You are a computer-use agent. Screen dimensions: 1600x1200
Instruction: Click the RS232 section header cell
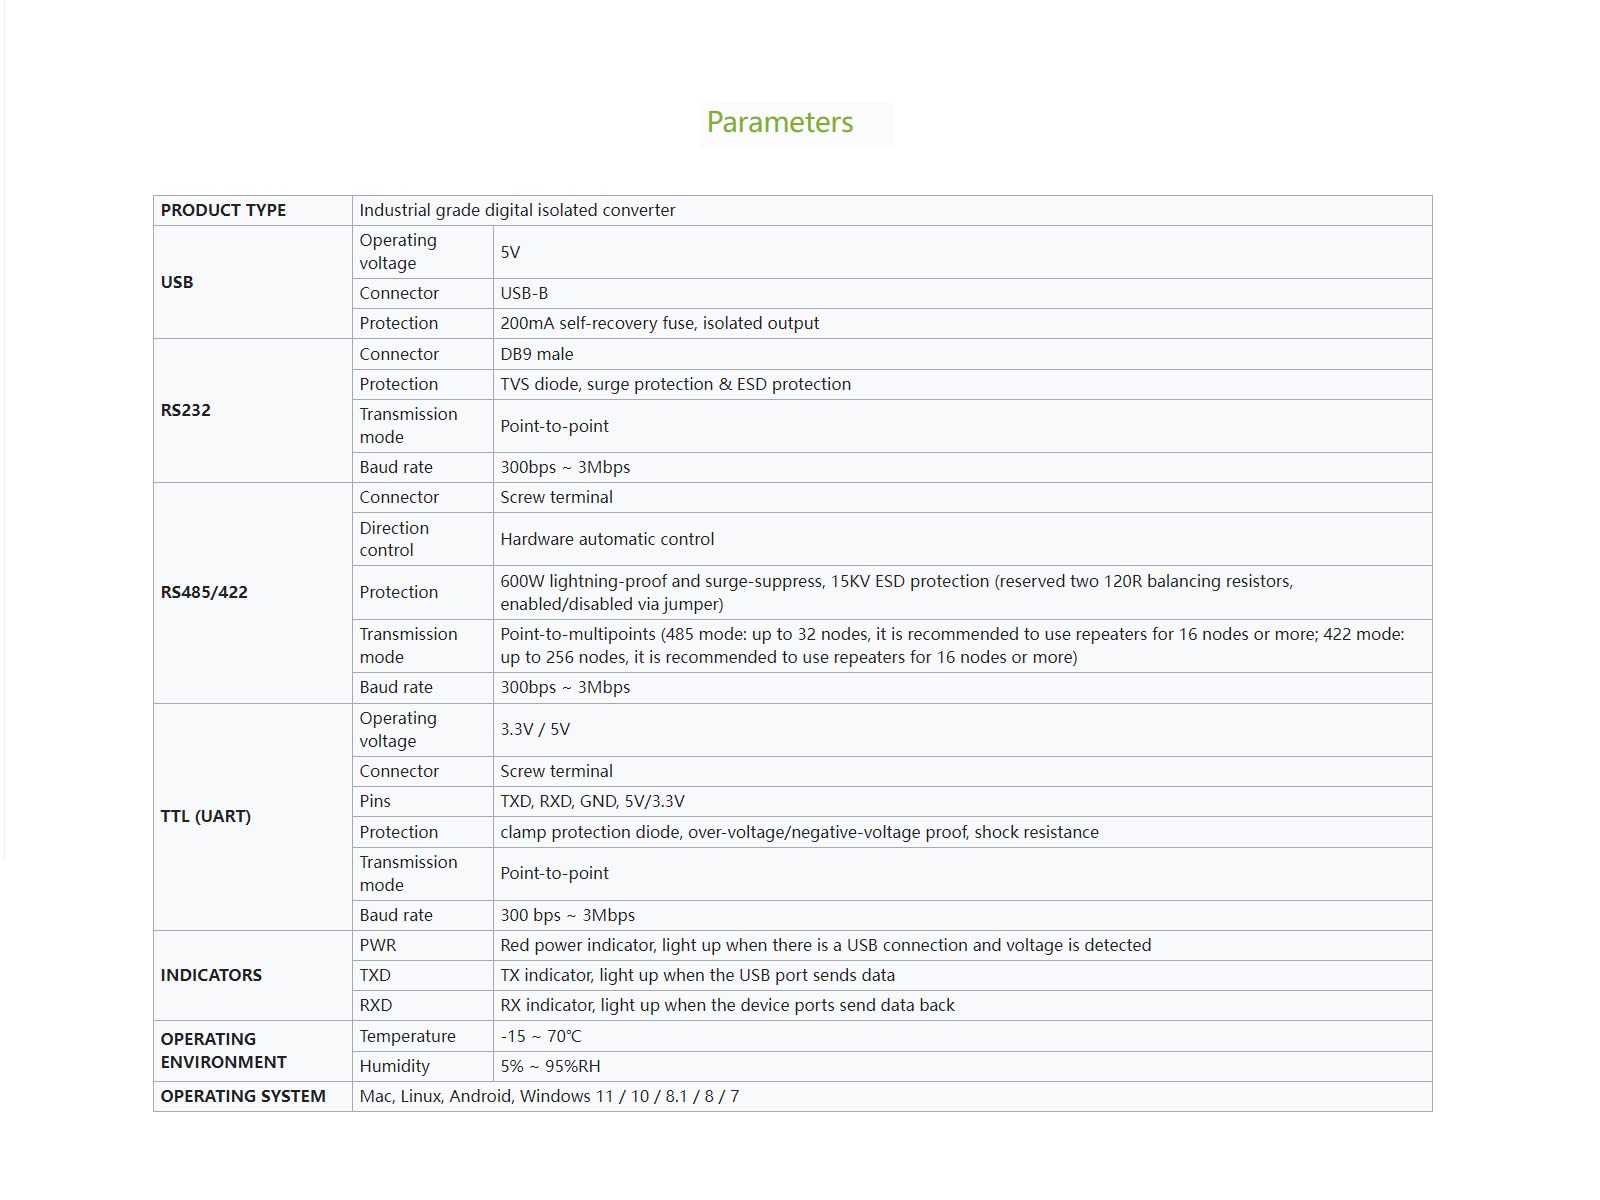(186, 410)
